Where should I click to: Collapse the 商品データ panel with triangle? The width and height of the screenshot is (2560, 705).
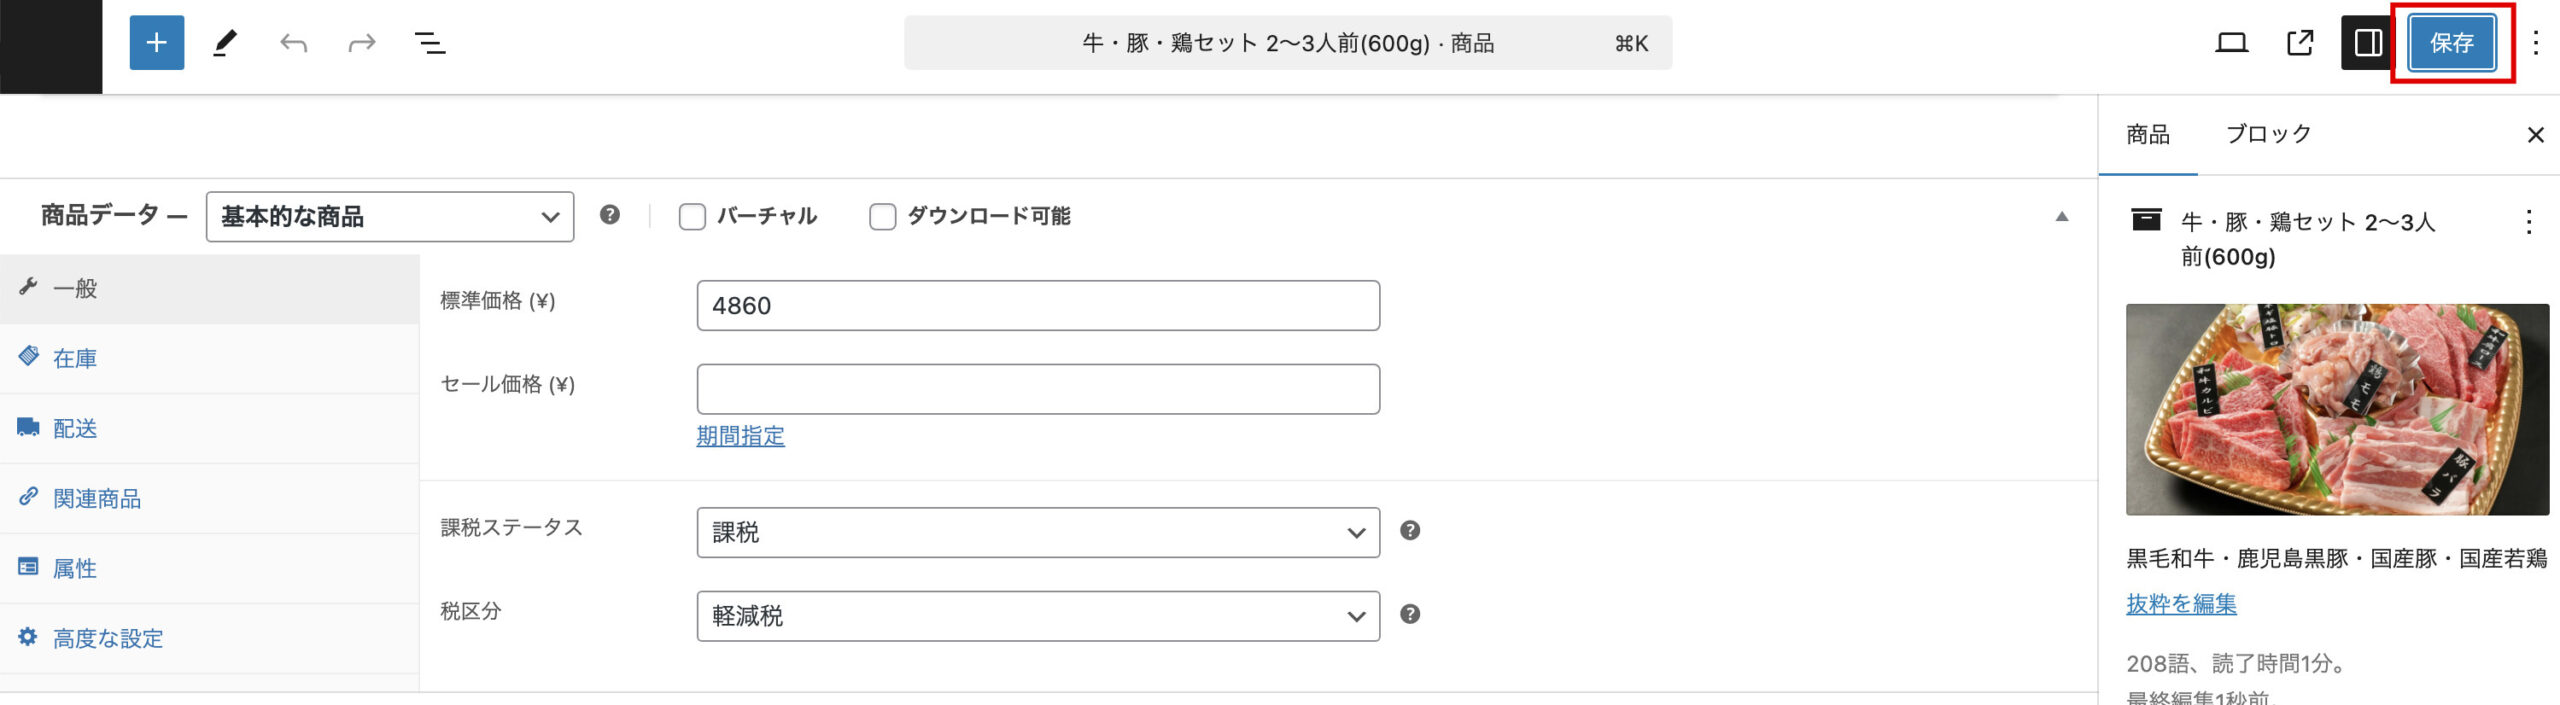click(x=2061, y=217)
